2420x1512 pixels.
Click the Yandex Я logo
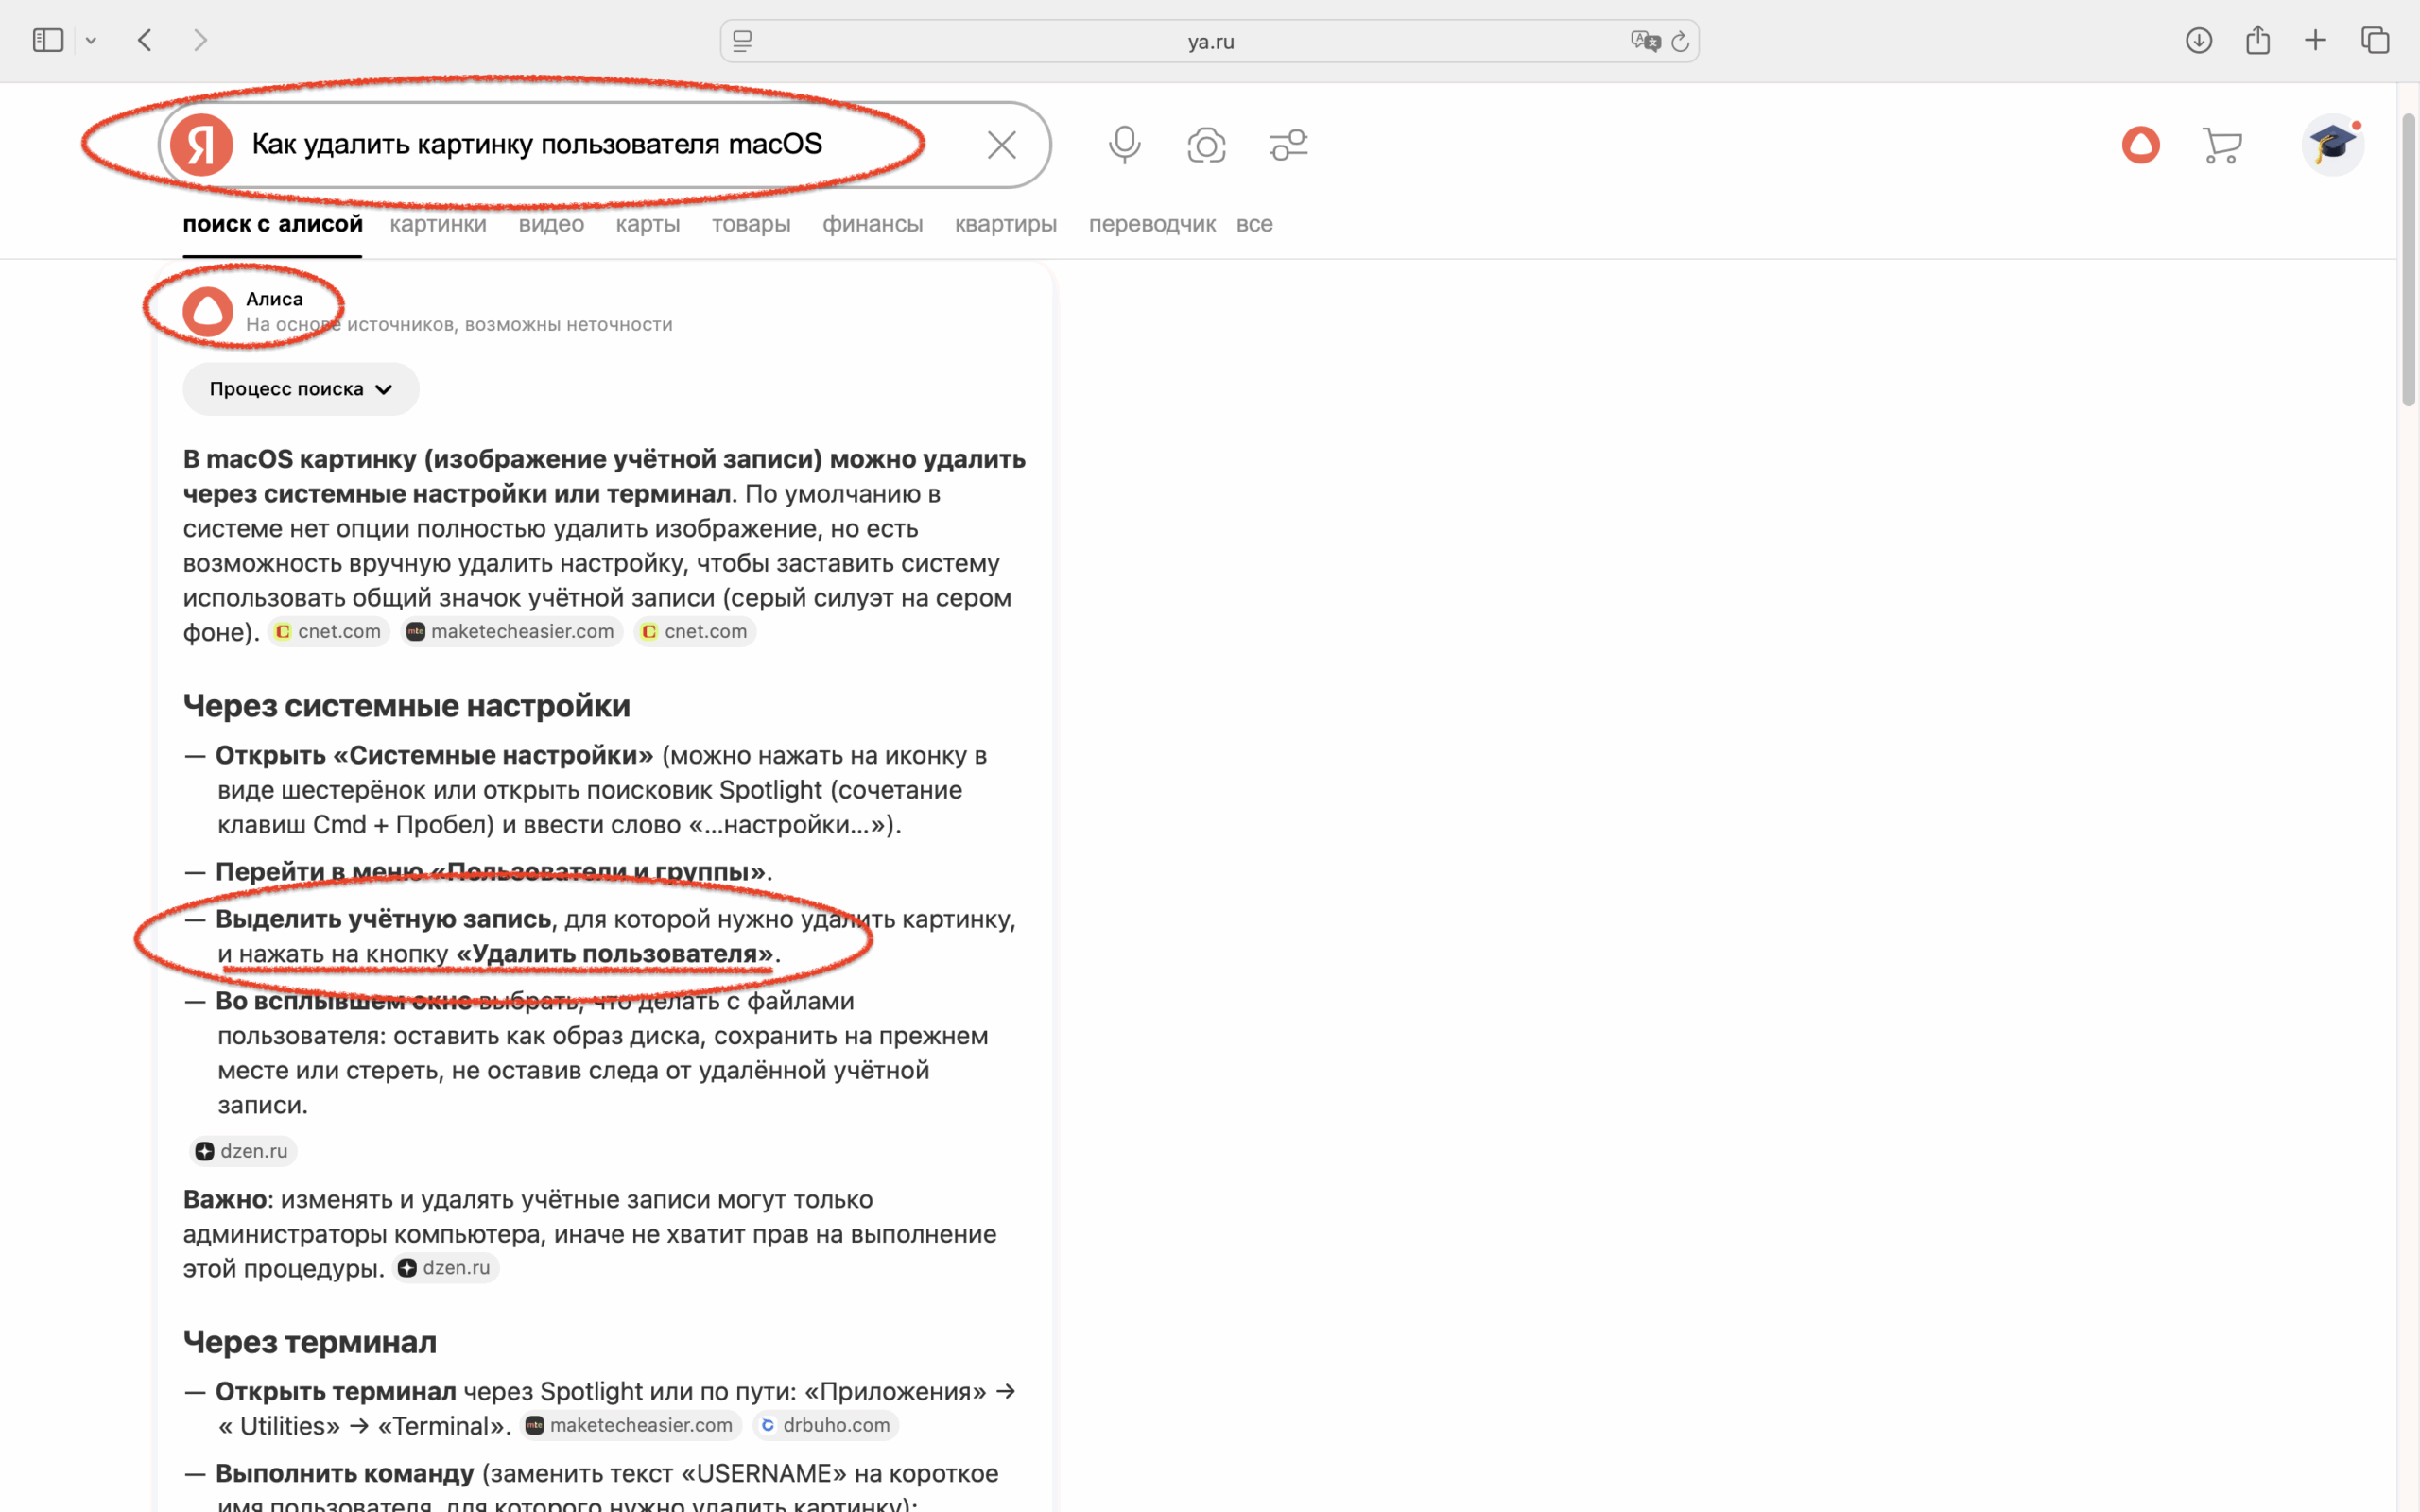(202, 144)
